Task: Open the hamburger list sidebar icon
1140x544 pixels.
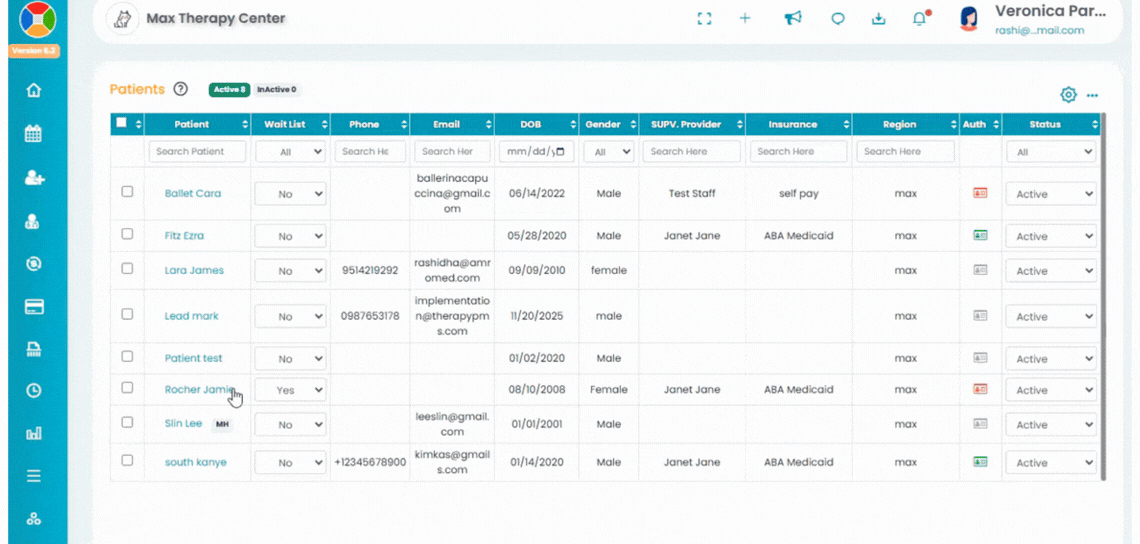Action: 33,476
